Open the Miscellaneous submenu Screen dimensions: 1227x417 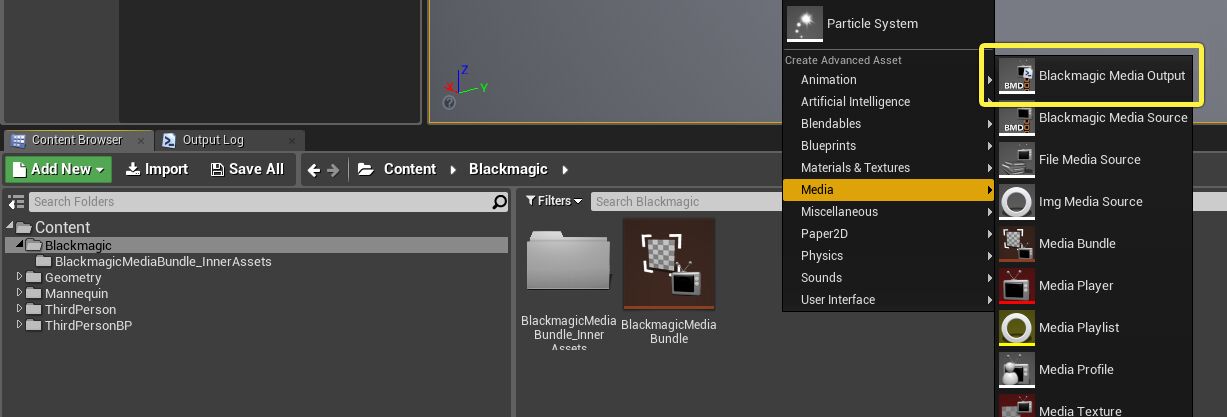[x=888, y=212]
